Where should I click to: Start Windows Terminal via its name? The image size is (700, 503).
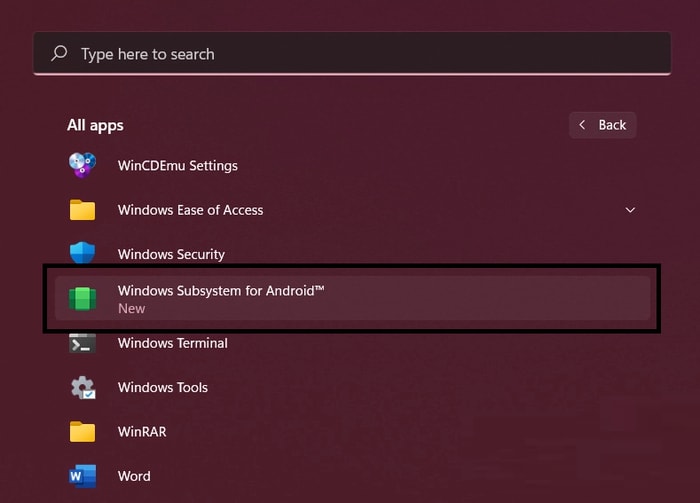click(172, 343)
